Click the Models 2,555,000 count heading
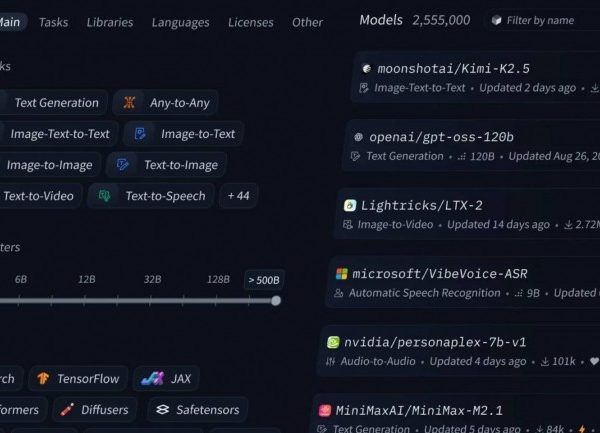600x433 pixels. [415, 20]
